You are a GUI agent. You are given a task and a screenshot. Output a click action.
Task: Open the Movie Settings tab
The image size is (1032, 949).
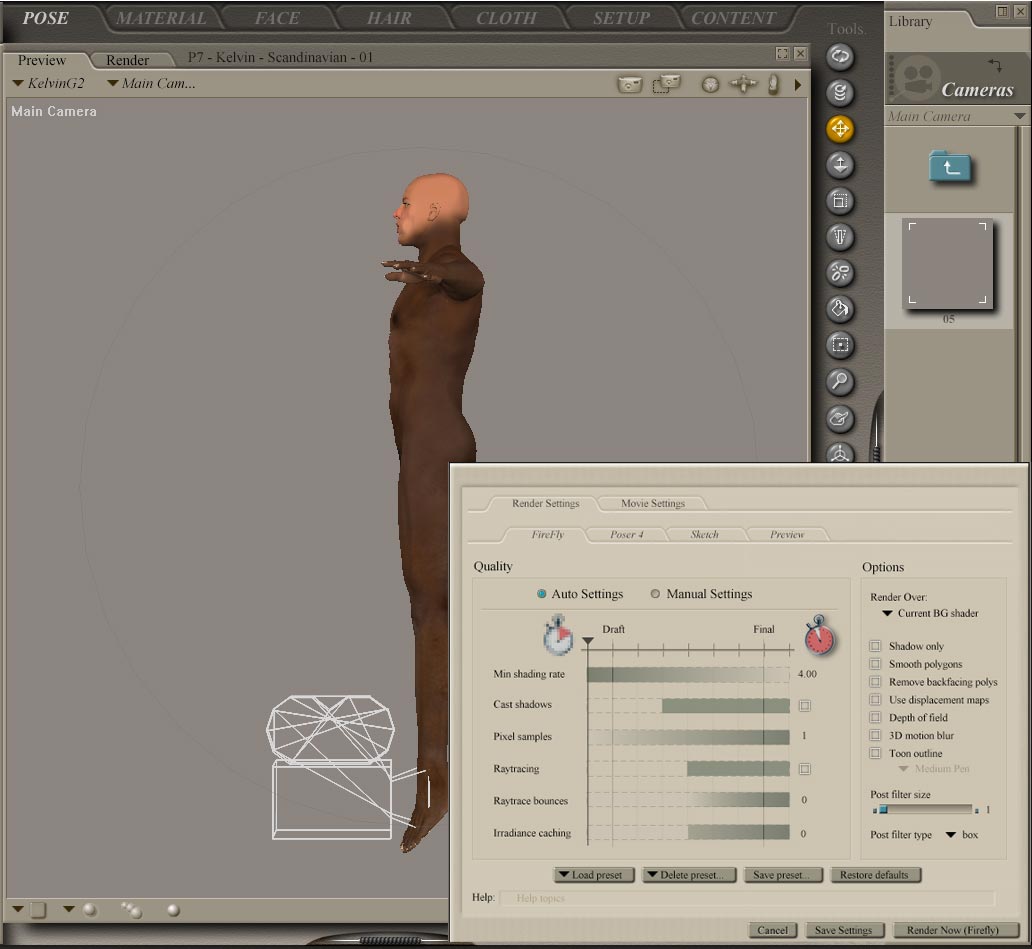[652, 503]
